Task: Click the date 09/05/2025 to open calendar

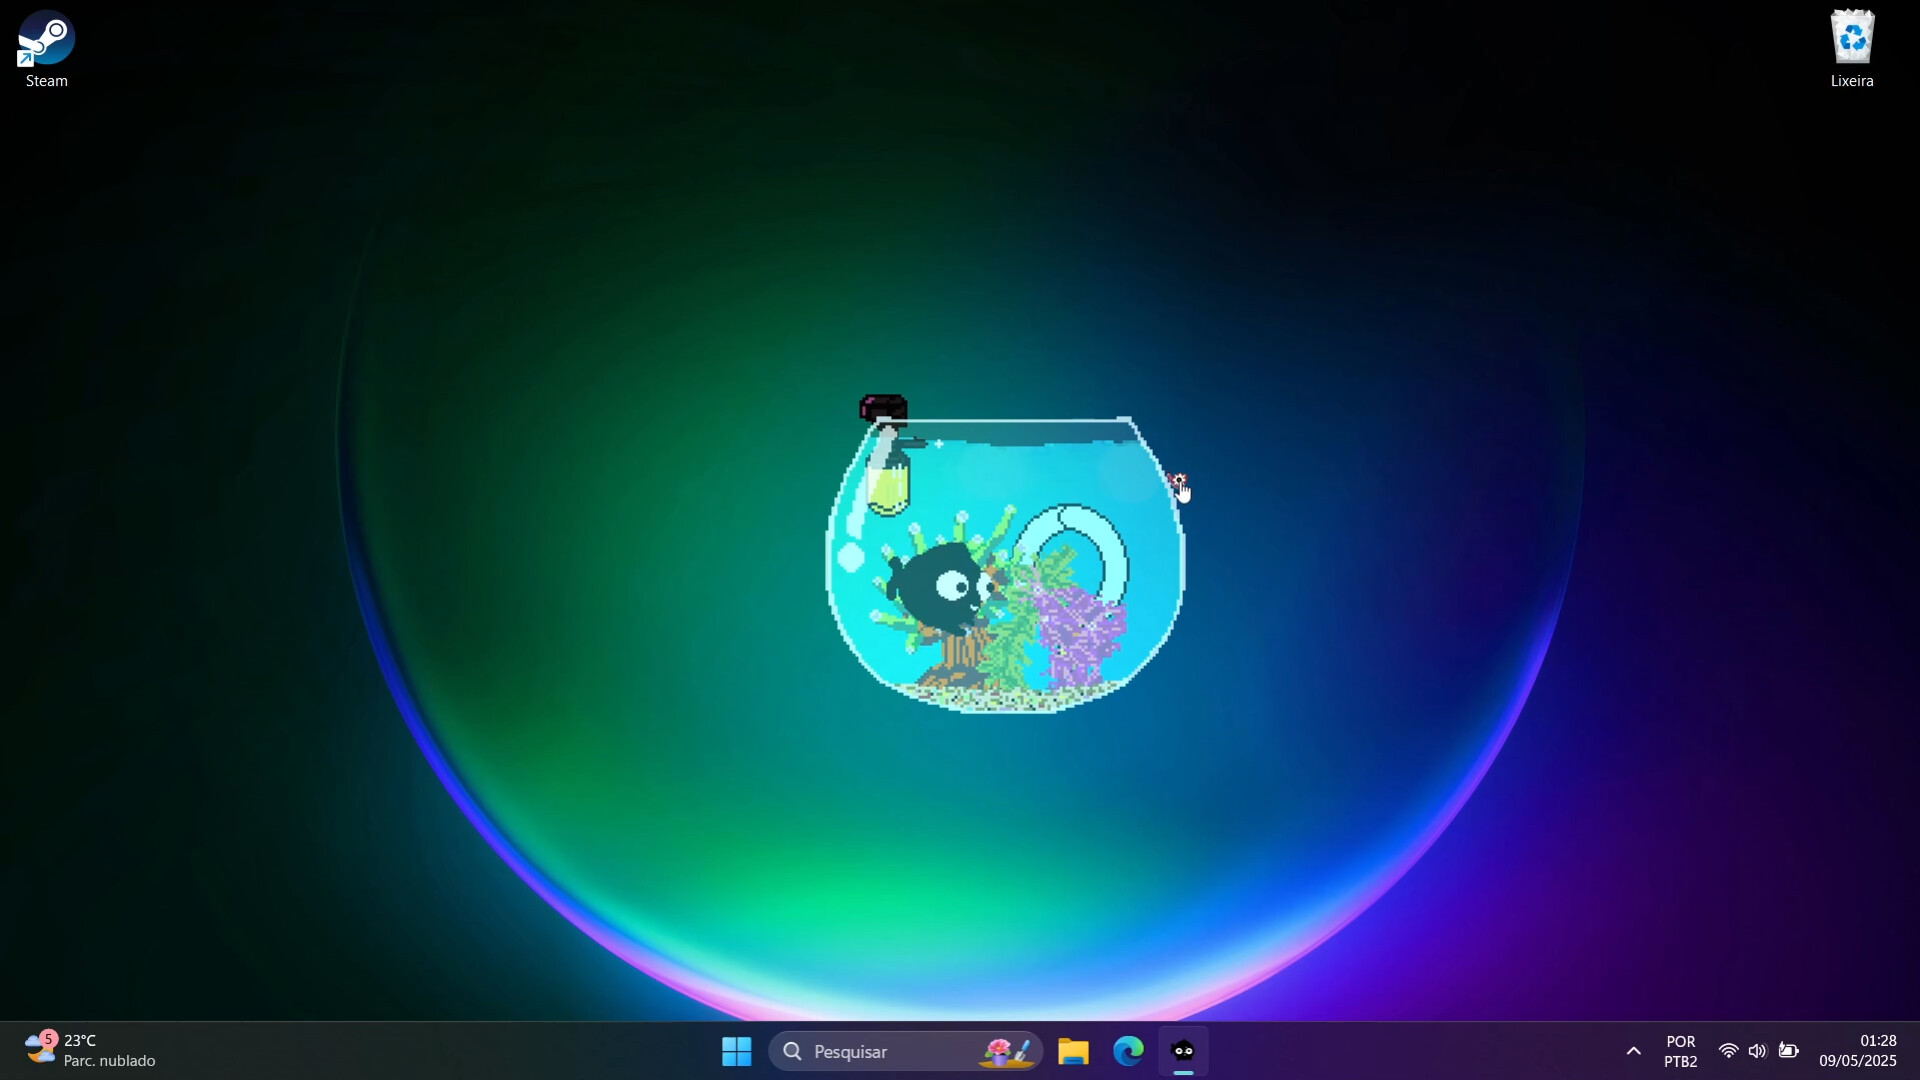Action: (x=1857, y=1062)
